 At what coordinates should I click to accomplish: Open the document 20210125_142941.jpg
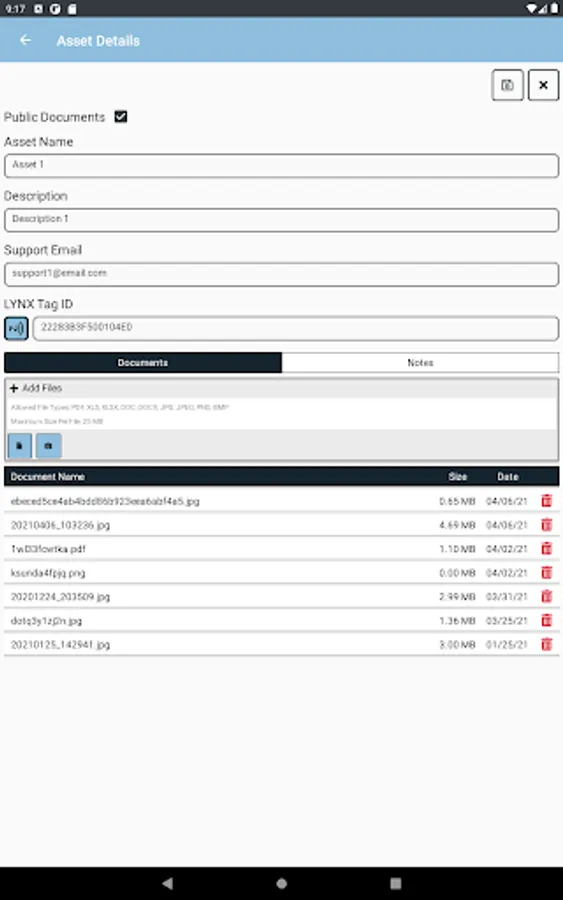point(60,645)
